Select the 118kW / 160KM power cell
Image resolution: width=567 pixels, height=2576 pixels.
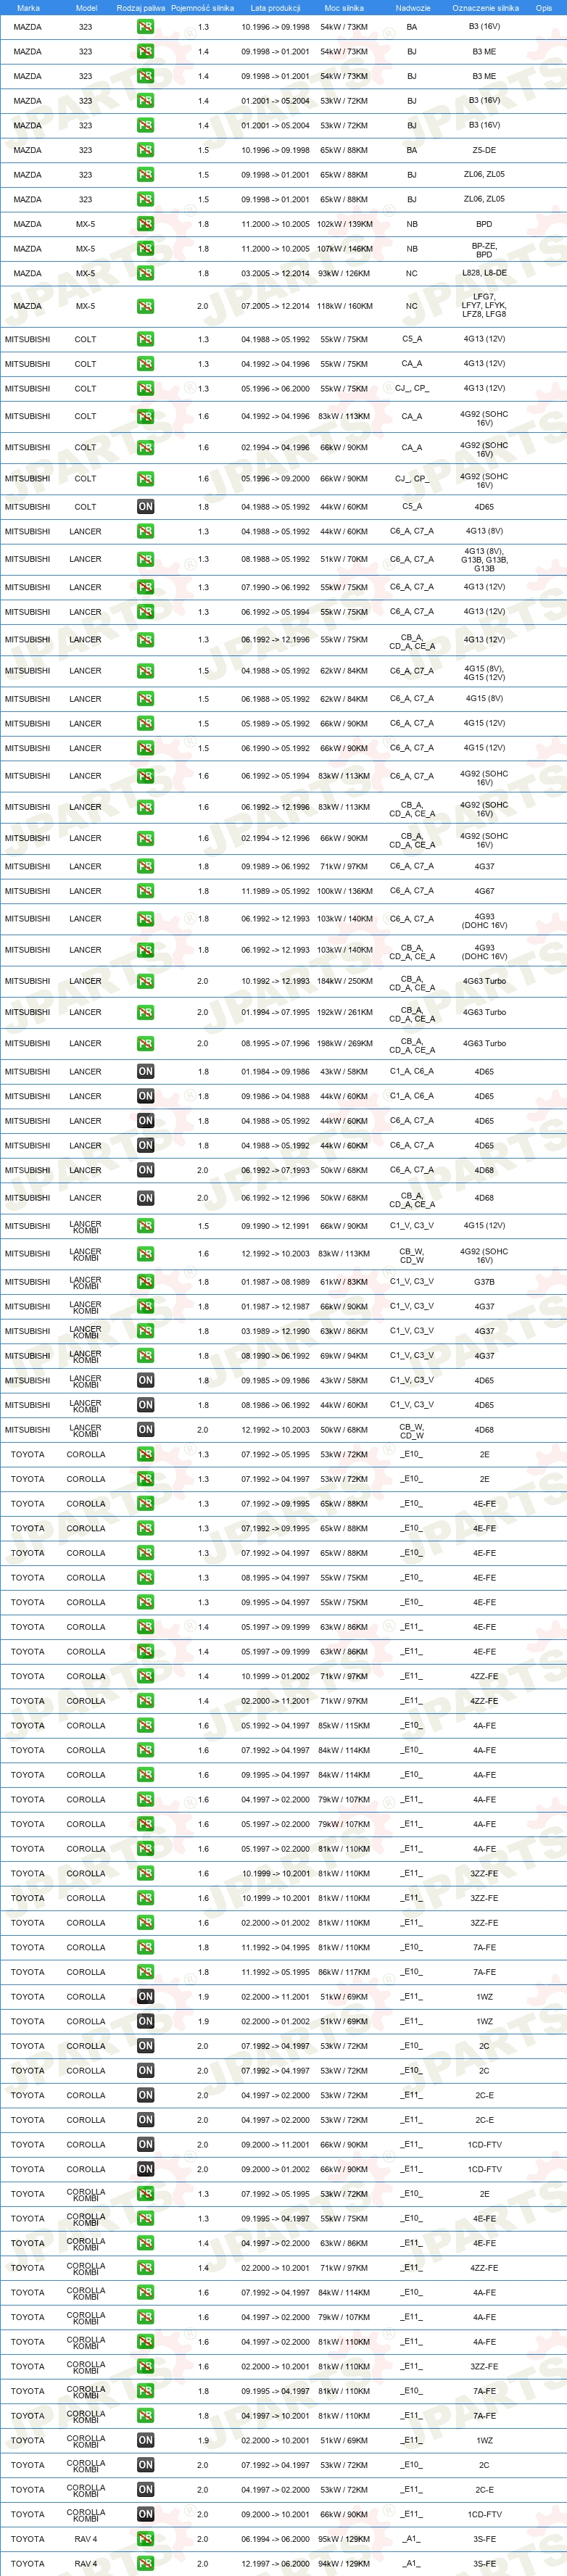tap(344, 306)
